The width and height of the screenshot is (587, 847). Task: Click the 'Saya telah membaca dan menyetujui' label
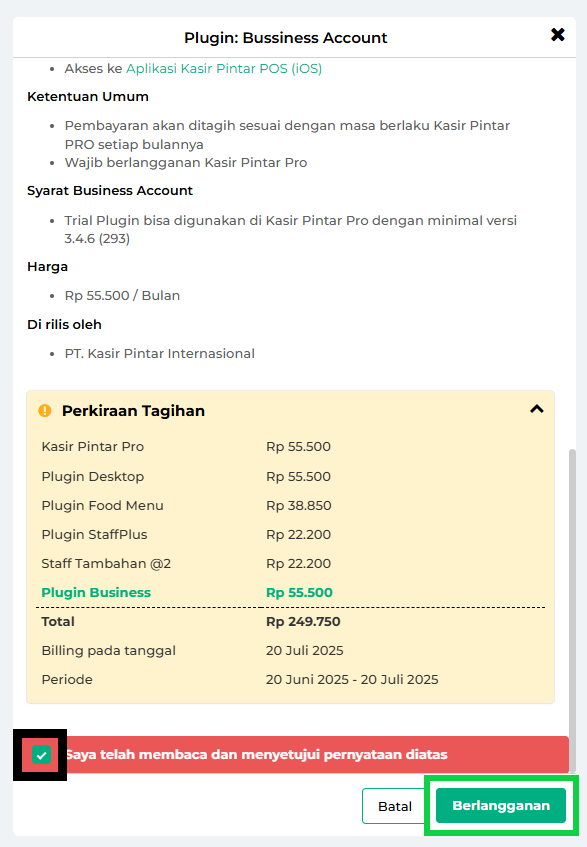257,755
